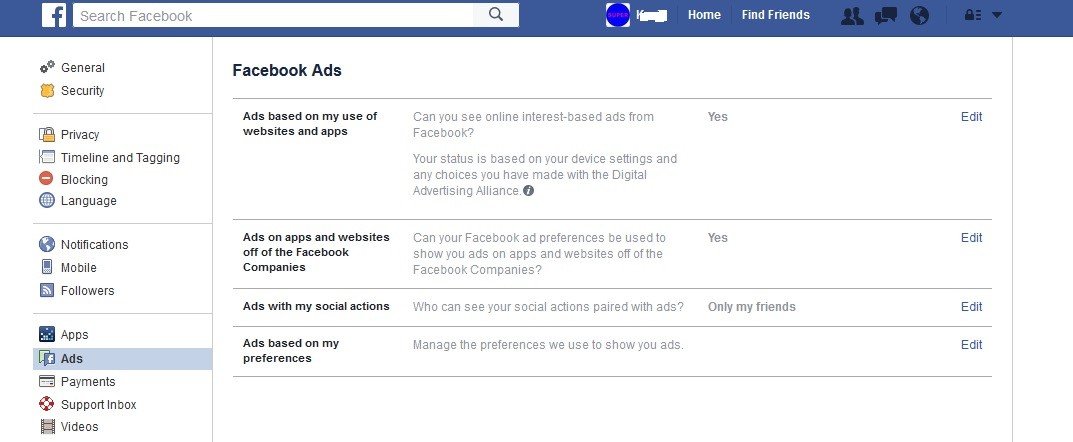This screenshot has height=442, width=1073.
Task: Click the profile picture avatar
Action: pos(618,15)
